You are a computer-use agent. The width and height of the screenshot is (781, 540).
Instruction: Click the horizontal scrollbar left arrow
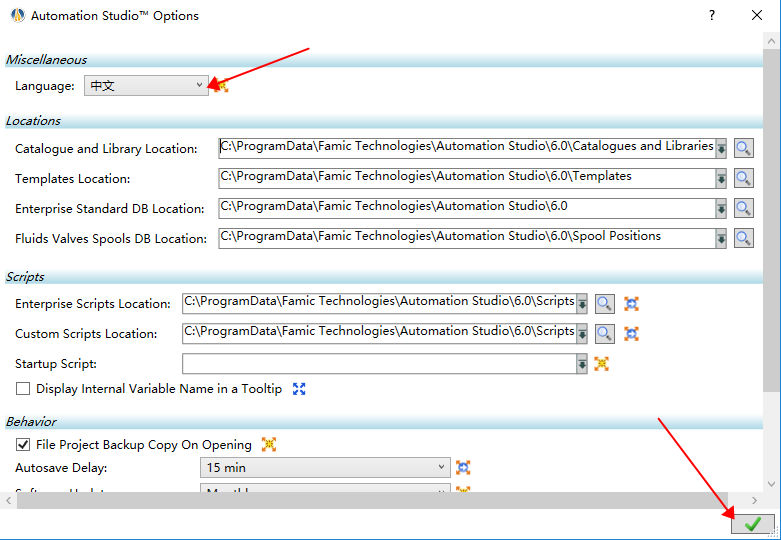(8, 500)
